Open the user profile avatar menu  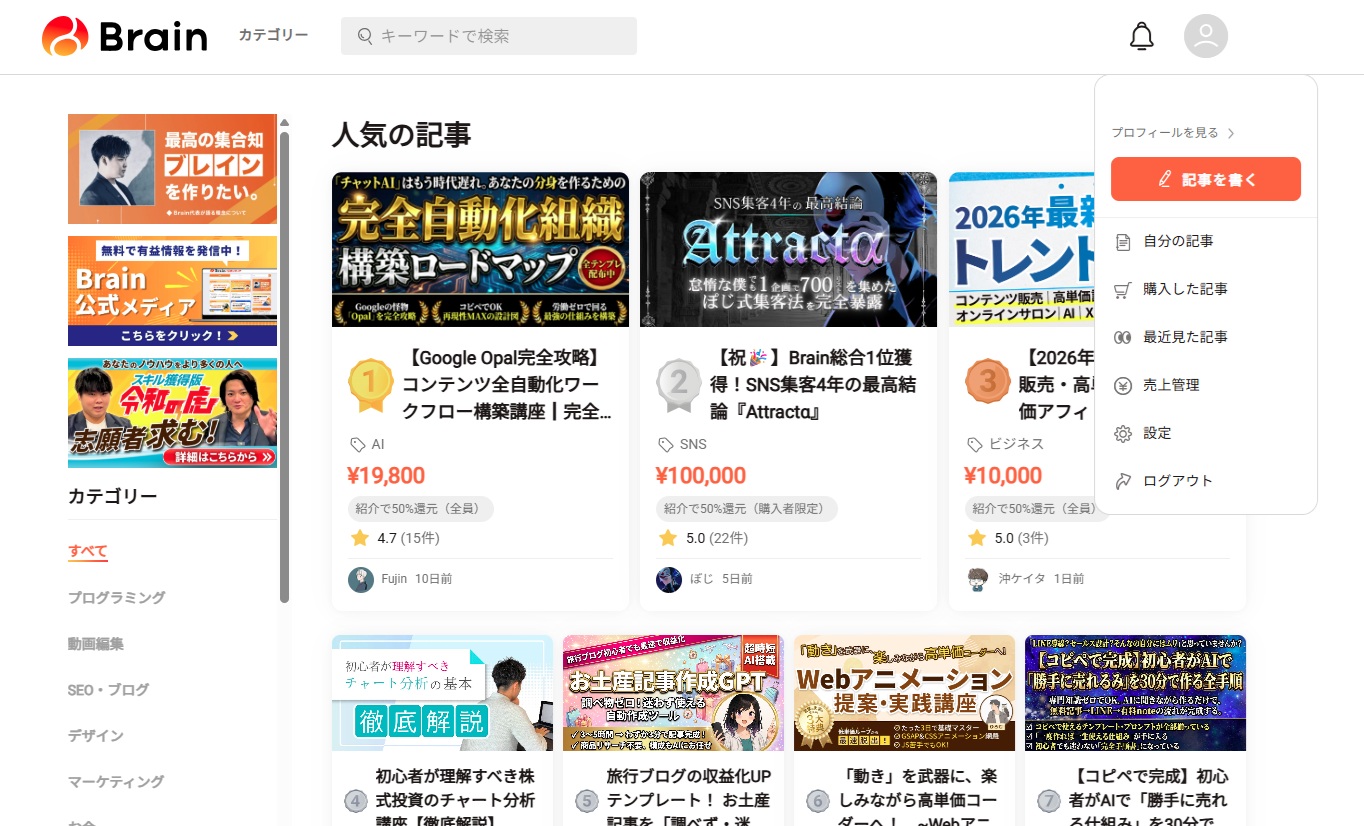[x=1205, y=37]
